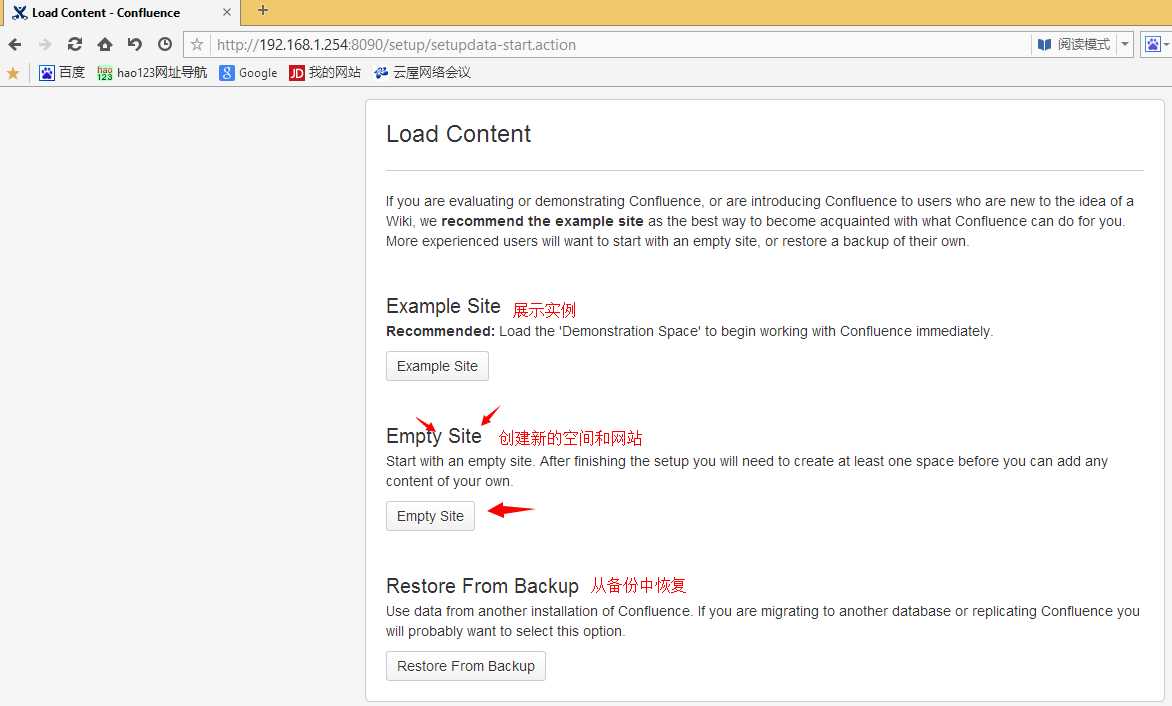The image size is (1172, 706).
Task: Click the 'Recommended:' bold label
Action: point(440,331)
